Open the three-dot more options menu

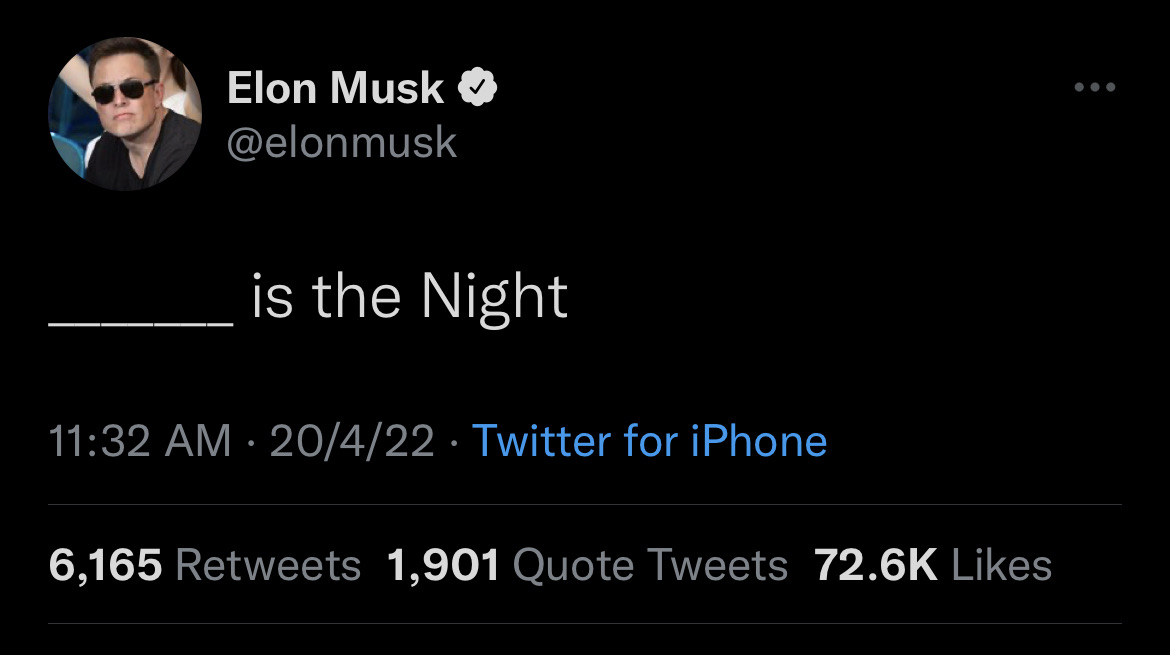tap(1094, 88)
